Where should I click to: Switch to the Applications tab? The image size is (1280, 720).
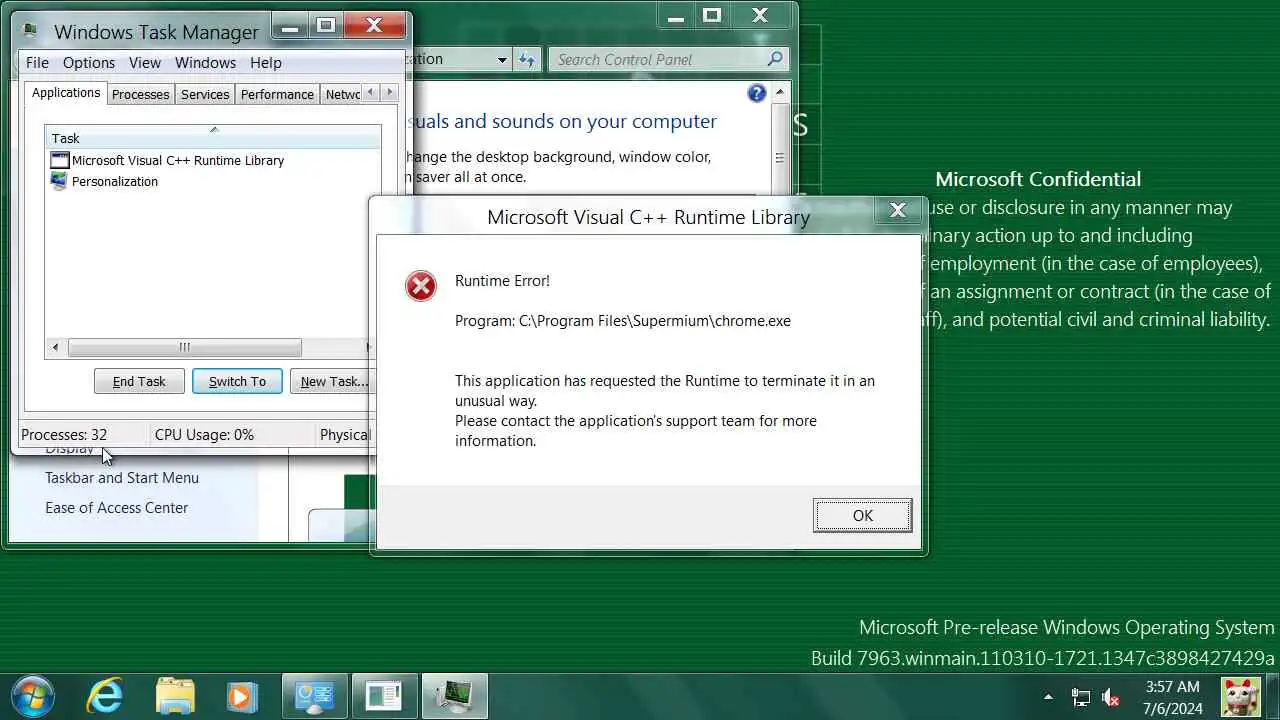(66, 93)
